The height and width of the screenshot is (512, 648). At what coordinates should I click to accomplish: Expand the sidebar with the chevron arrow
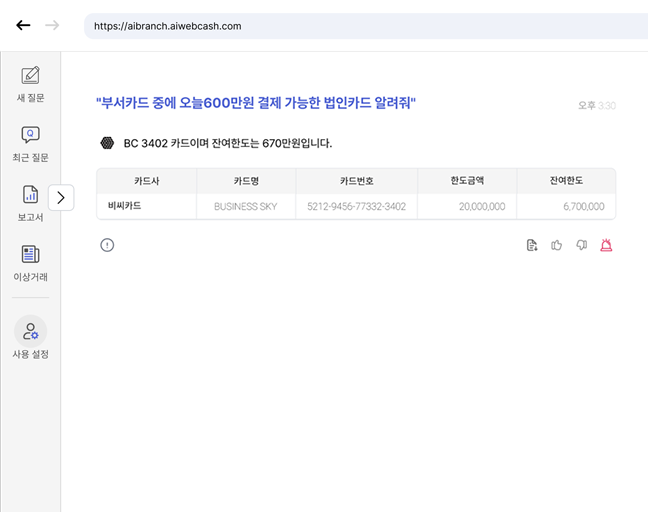[x=61, y=197]
